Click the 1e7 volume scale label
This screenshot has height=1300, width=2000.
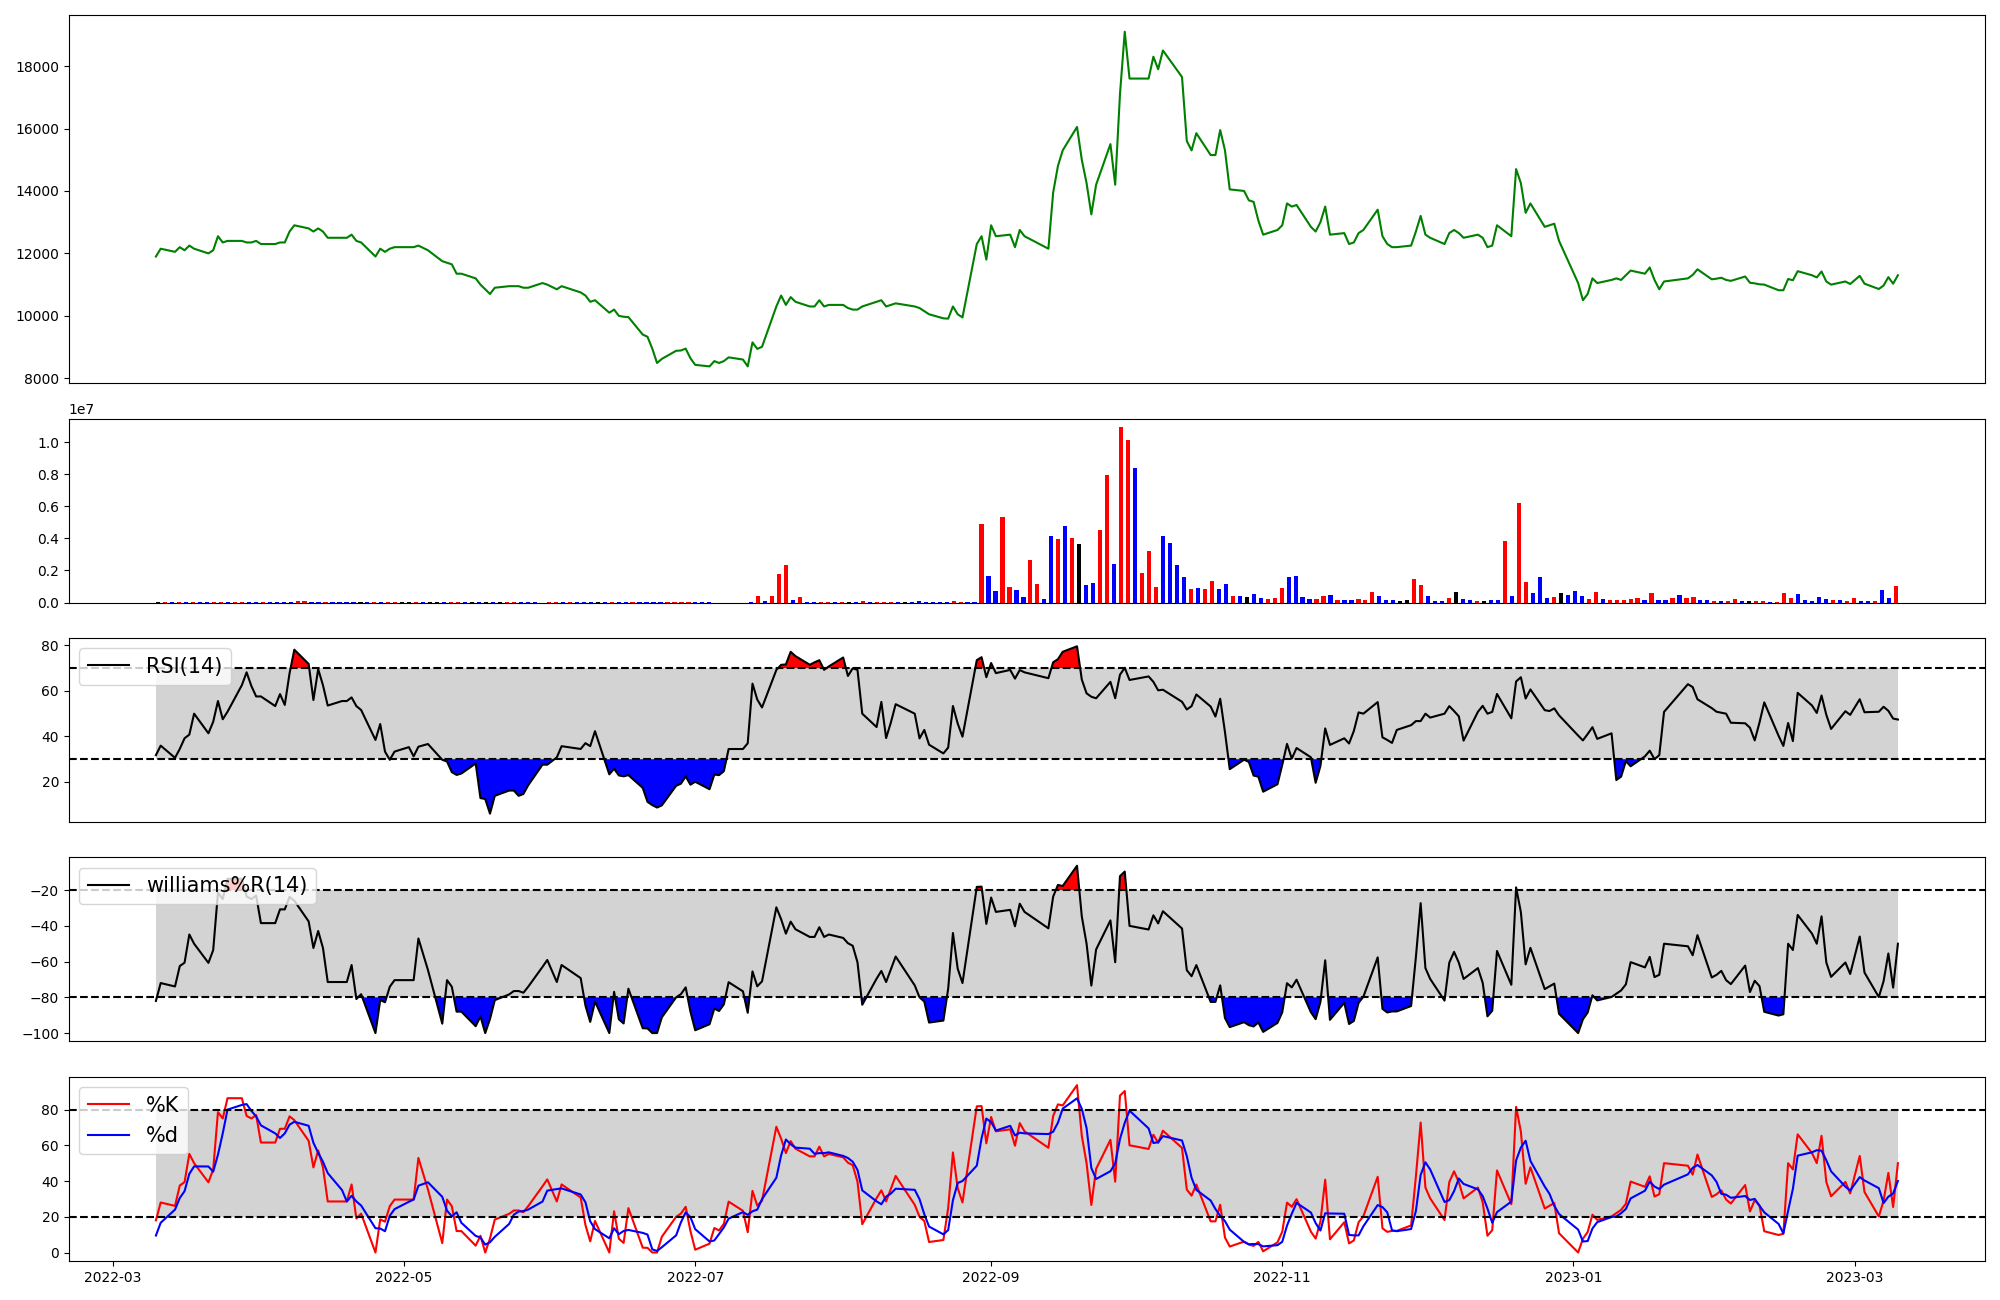[x=81, y=410]
